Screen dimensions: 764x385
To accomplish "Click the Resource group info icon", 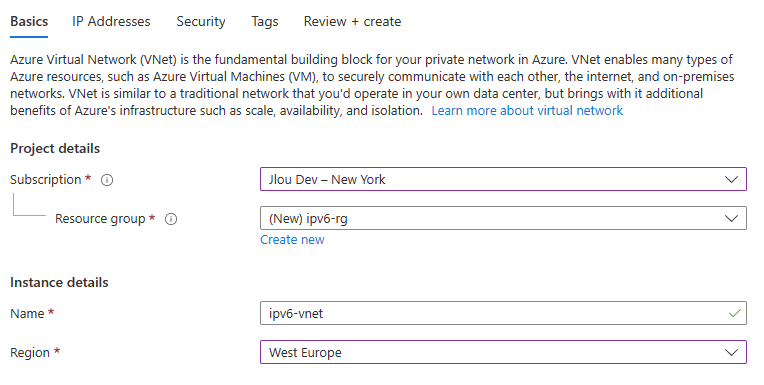I will [x=171, y=219].
